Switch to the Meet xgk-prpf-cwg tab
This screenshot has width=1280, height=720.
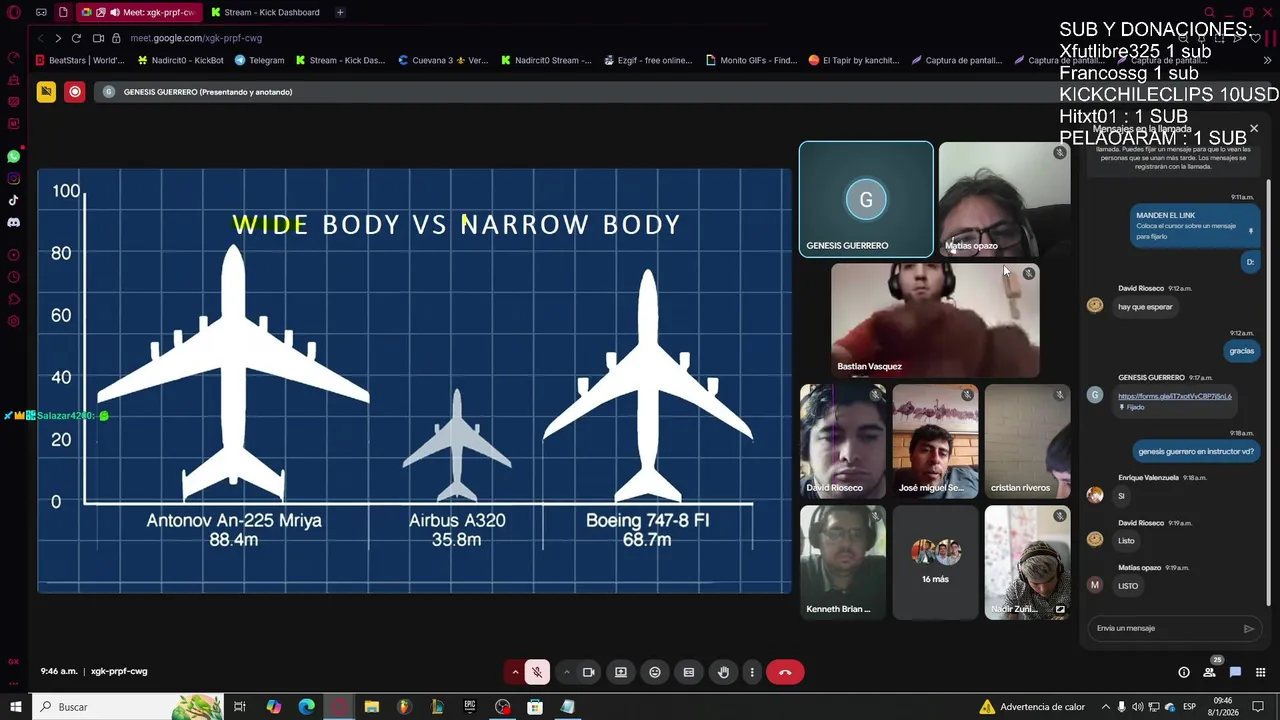pyautogui.click(x=140, y=12)
